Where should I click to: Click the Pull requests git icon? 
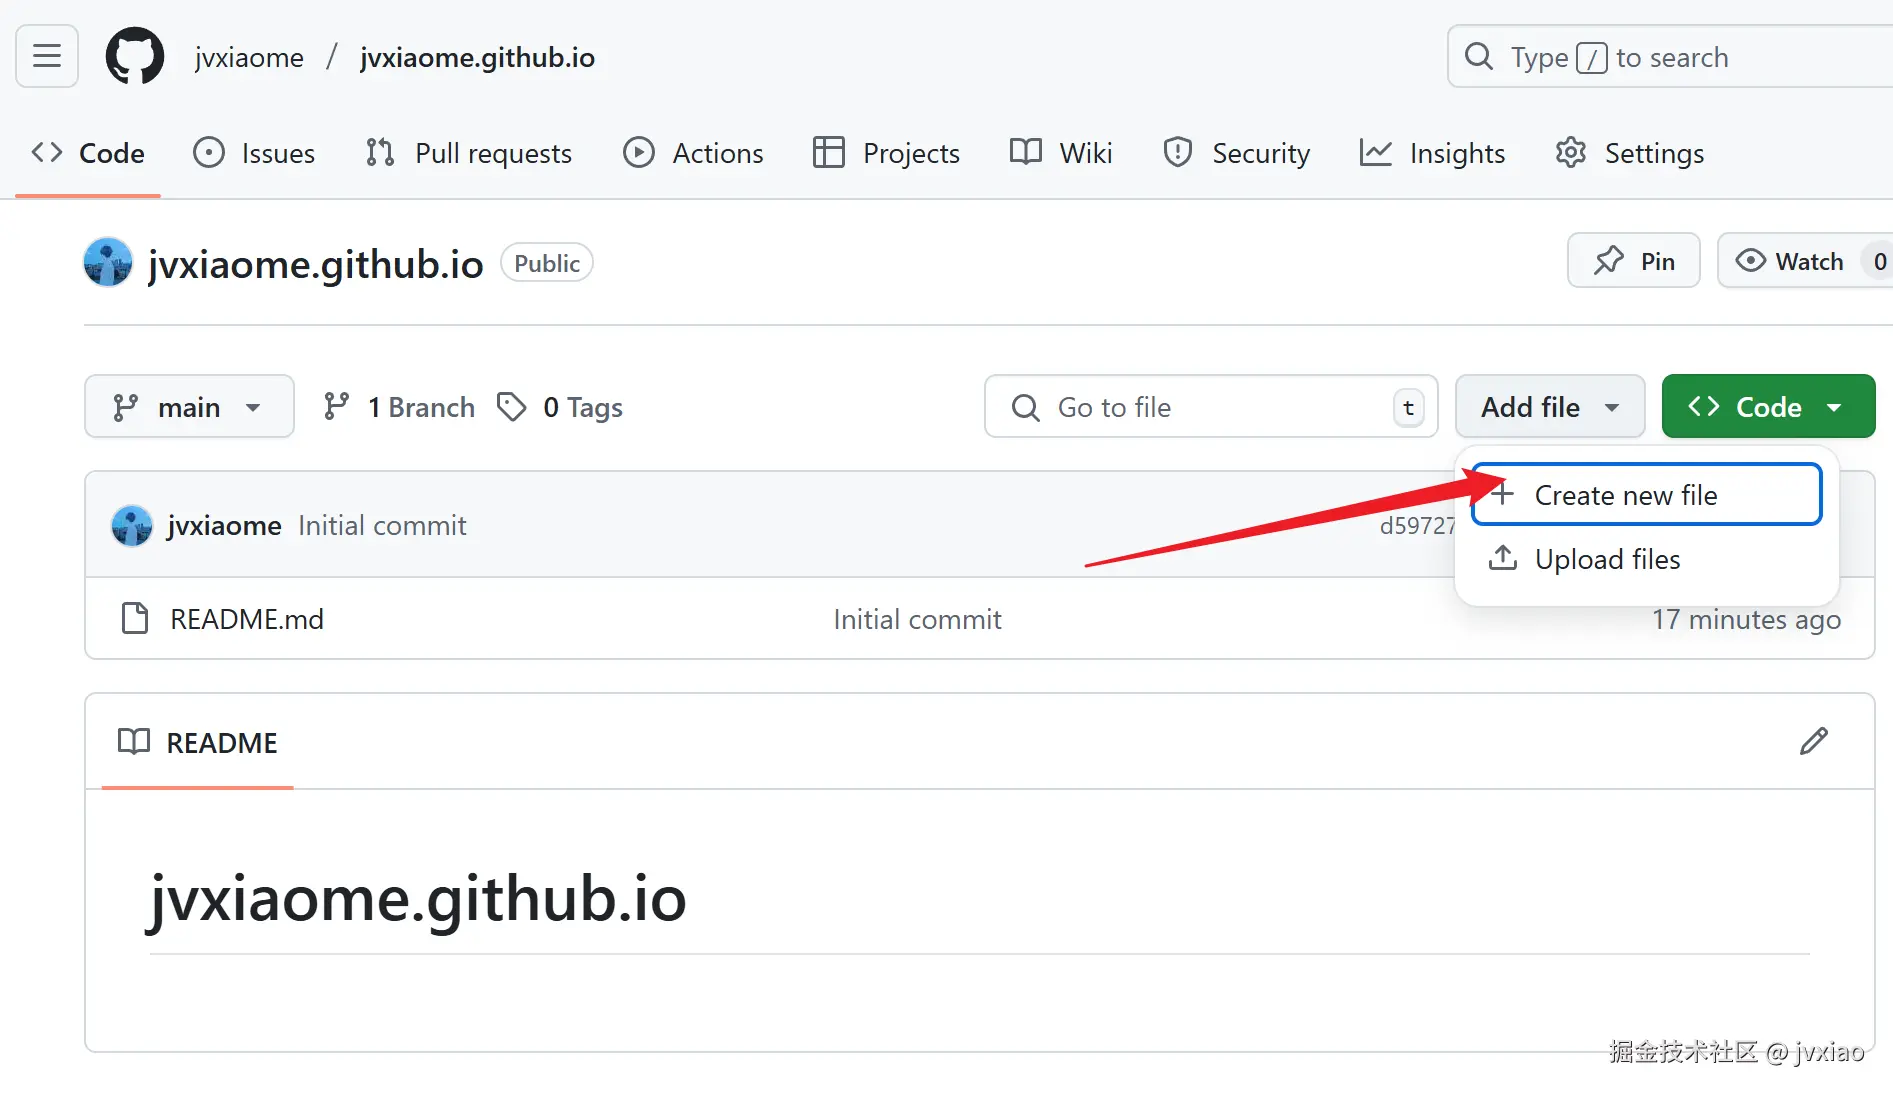point(380,153)
